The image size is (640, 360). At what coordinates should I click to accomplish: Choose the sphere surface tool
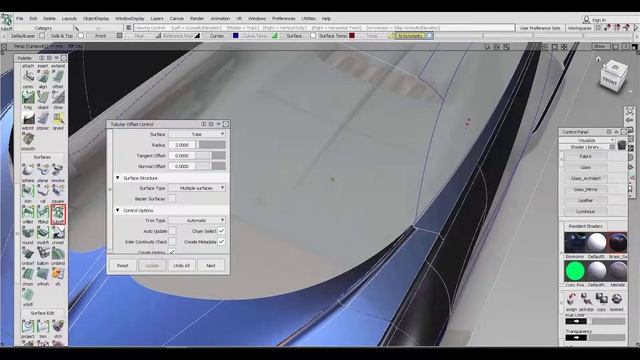click(28, 169)
